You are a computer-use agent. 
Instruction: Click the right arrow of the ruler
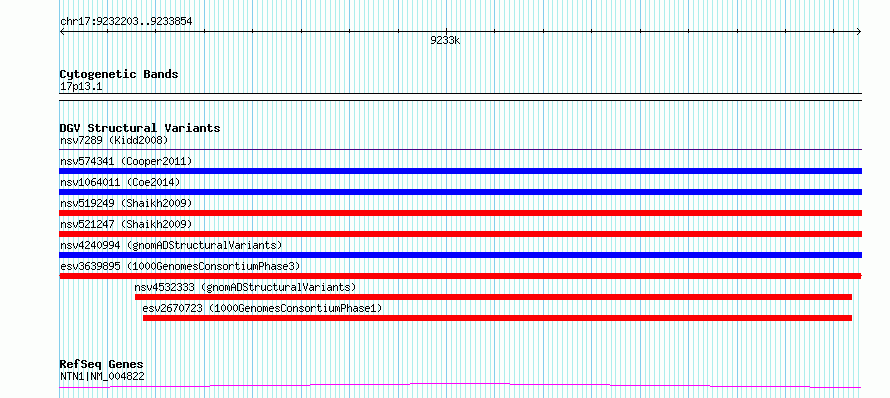859,32
